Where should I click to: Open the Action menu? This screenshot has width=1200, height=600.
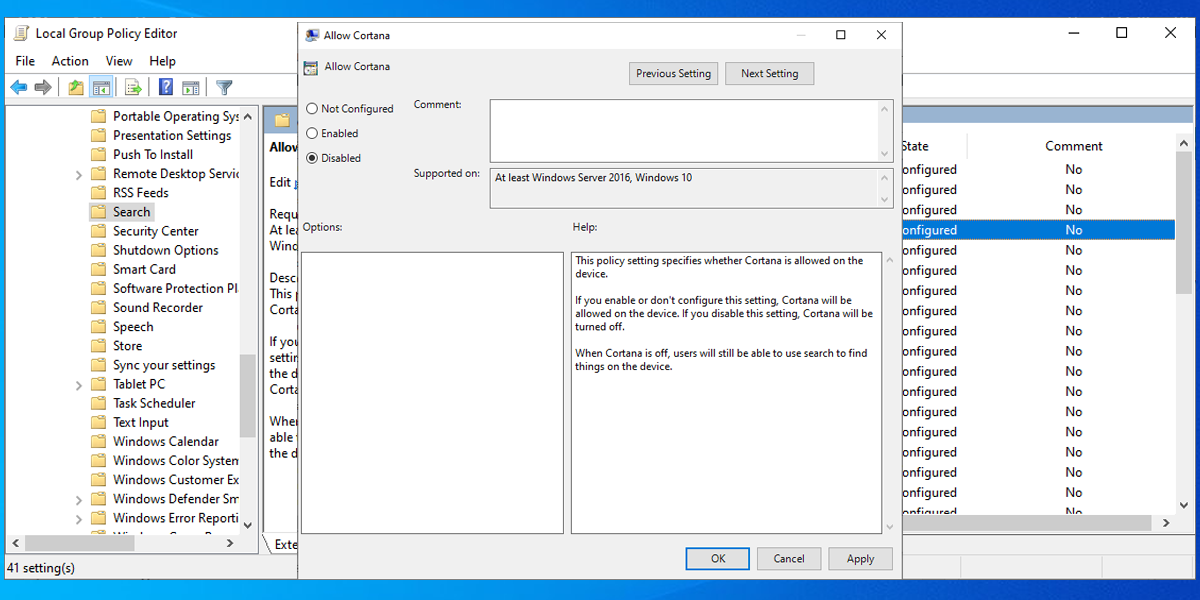click(x=70, y=61)
